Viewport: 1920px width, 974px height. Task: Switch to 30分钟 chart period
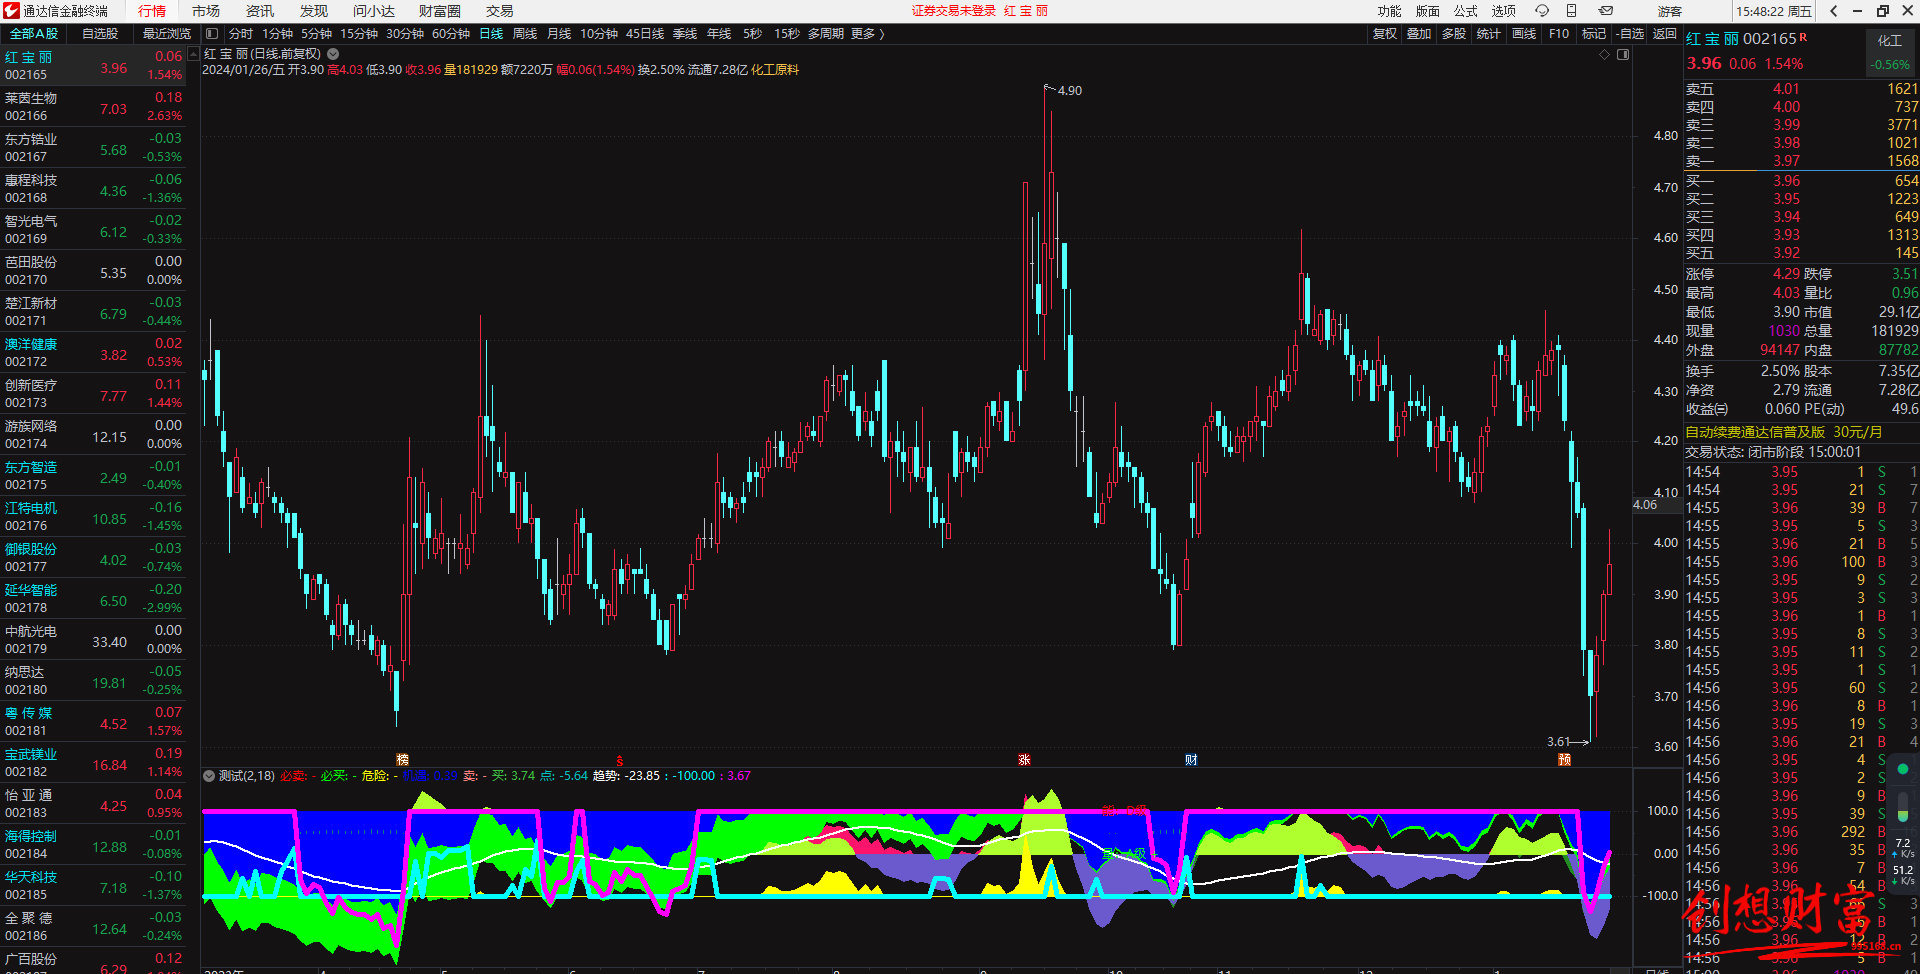coord(405,34)
